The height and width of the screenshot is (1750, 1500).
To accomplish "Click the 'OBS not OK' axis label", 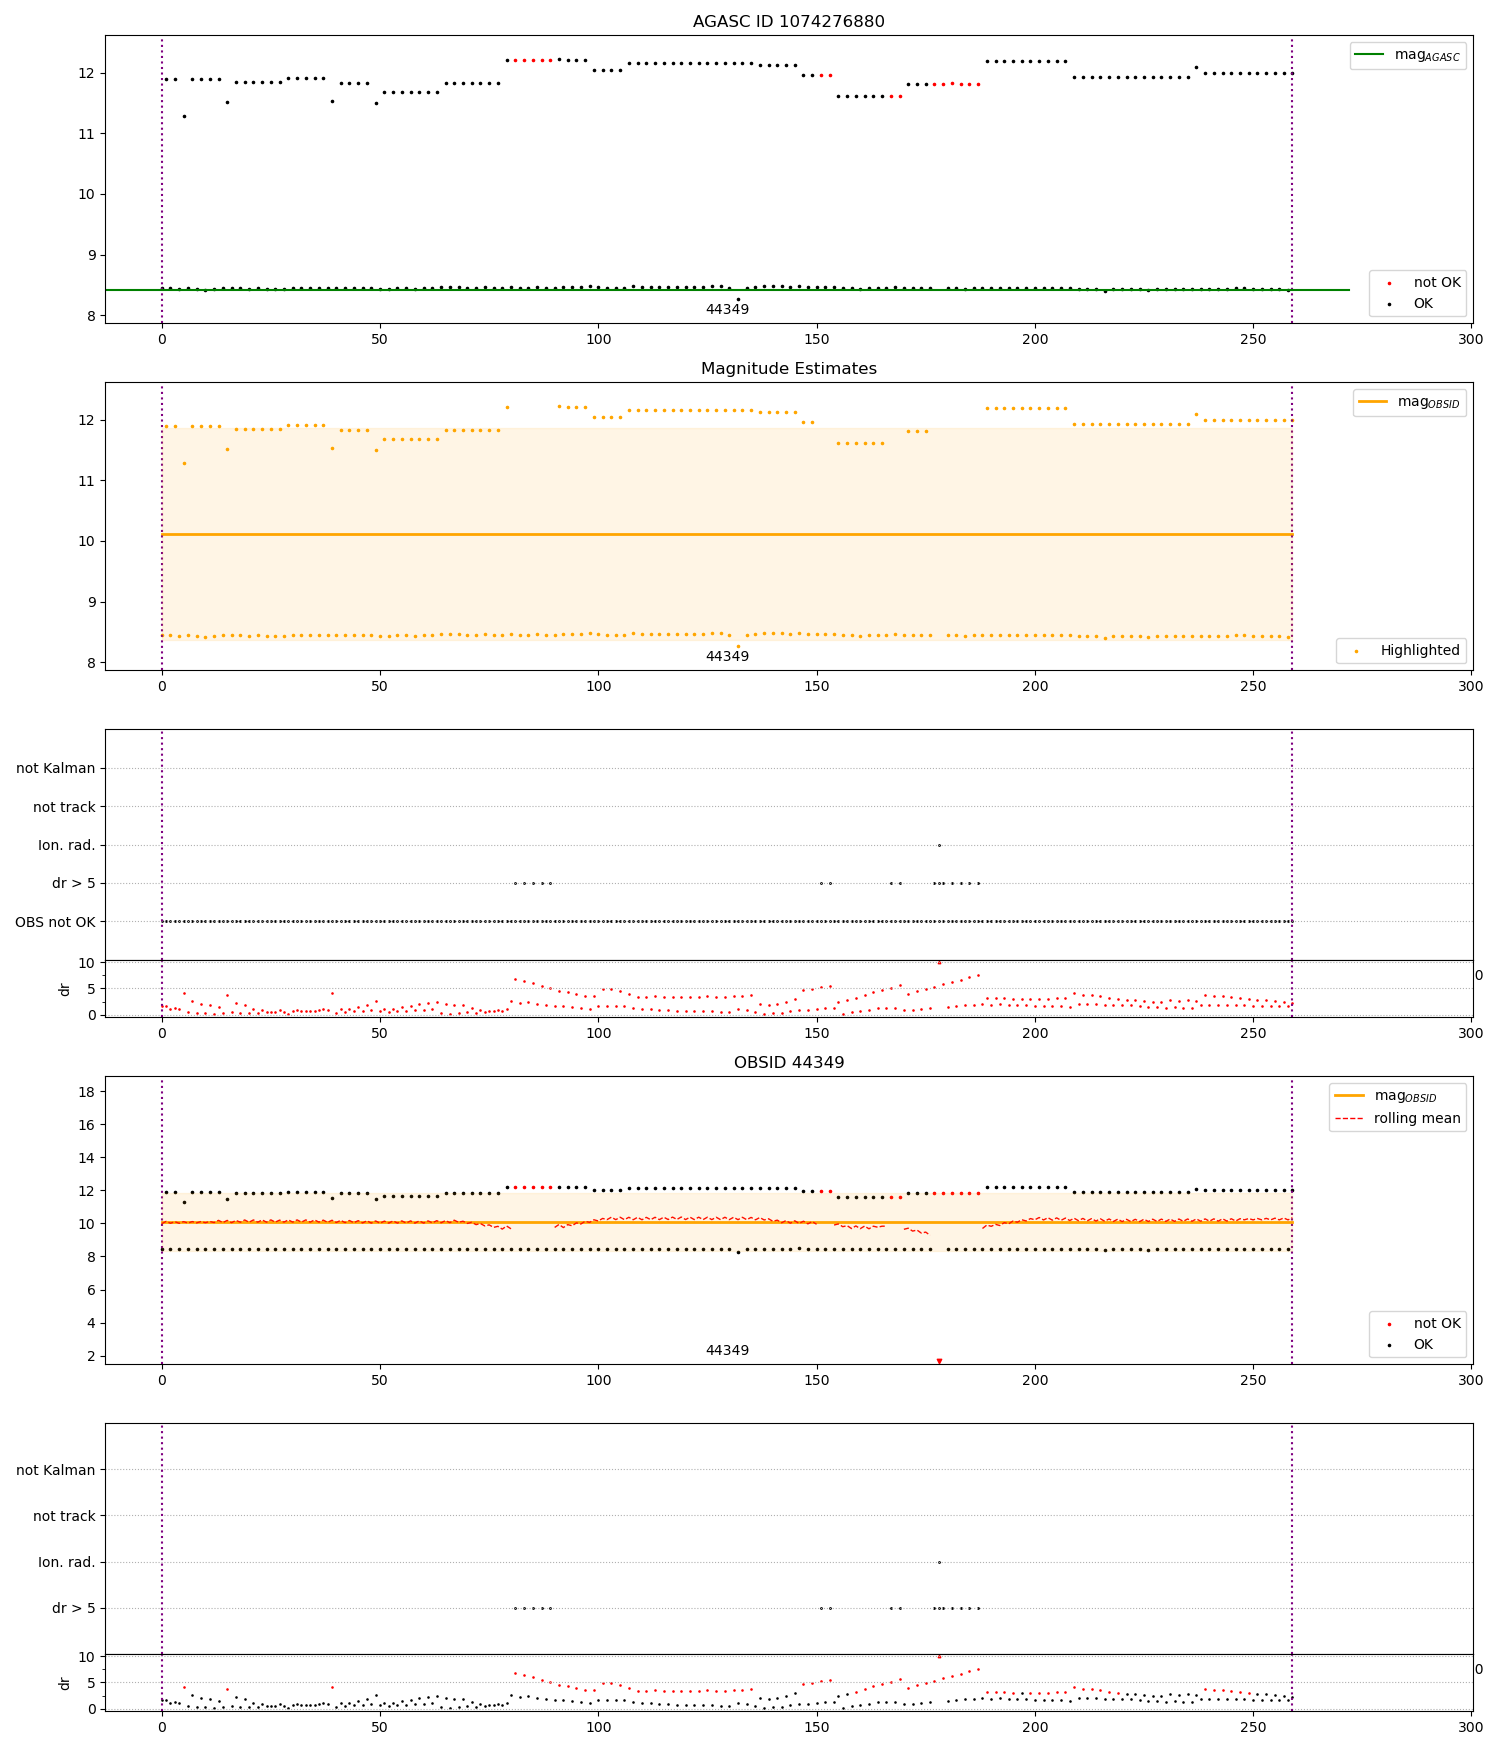I will click(x=55, y=922).
